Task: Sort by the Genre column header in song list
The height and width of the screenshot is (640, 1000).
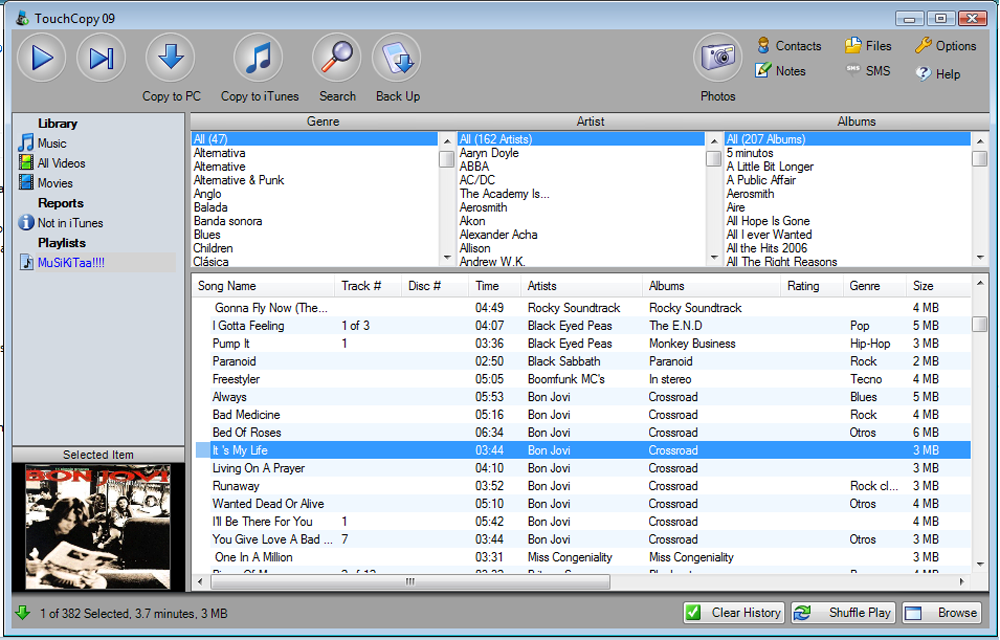Action: click(874, 286)
